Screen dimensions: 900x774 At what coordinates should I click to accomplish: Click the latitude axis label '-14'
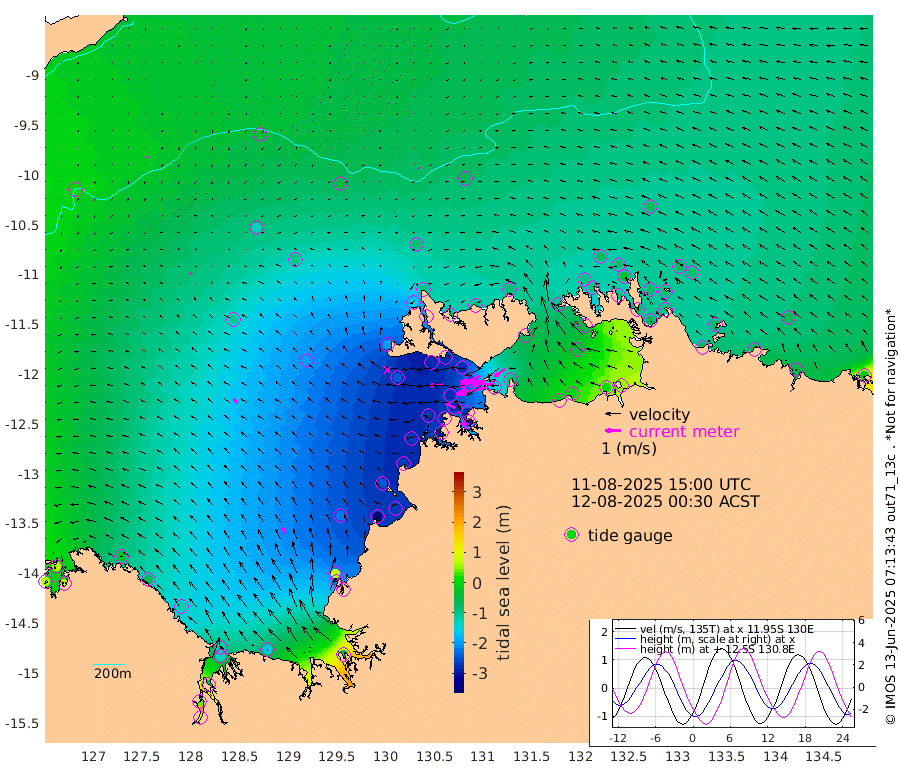29,573
